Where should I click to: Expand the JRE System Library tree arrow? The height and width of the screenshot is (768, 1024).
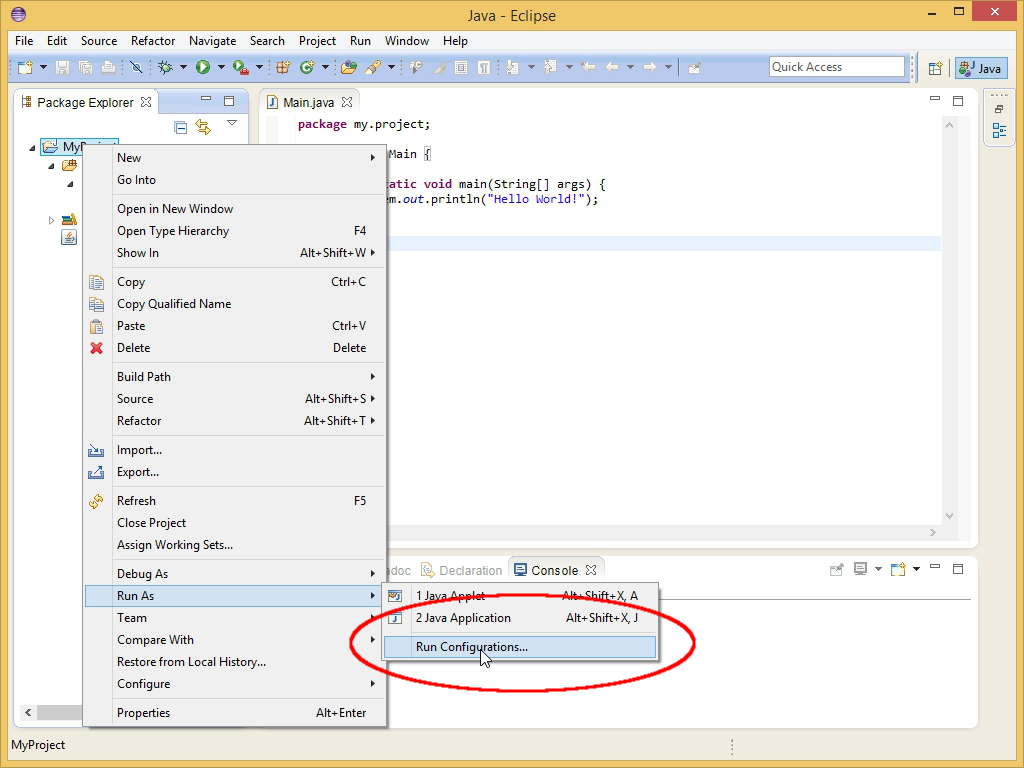[51, 220]
